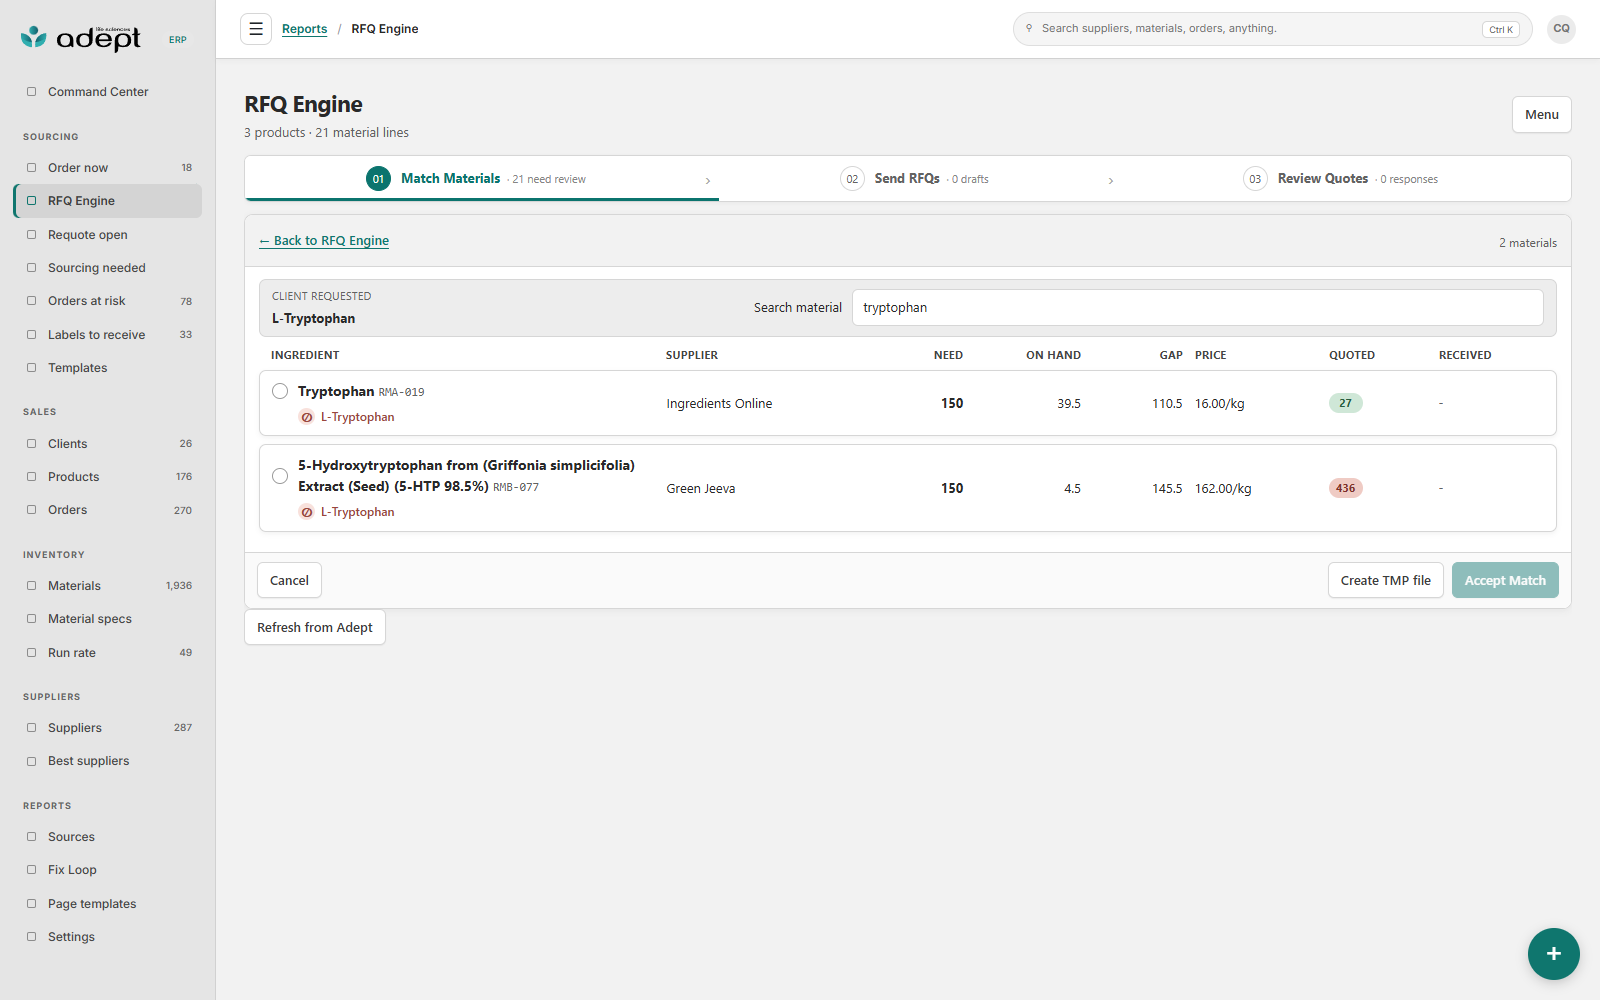
Task: Click the Run rate sidebar icon
Action: [31, 653]
